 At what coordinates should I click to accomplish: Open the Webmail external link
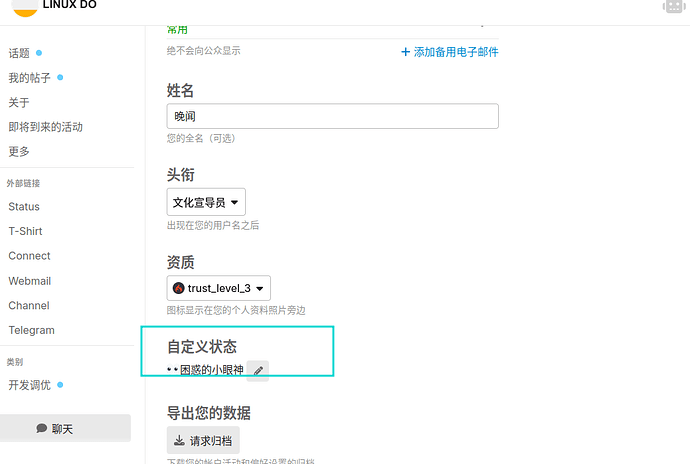(29, 281)
